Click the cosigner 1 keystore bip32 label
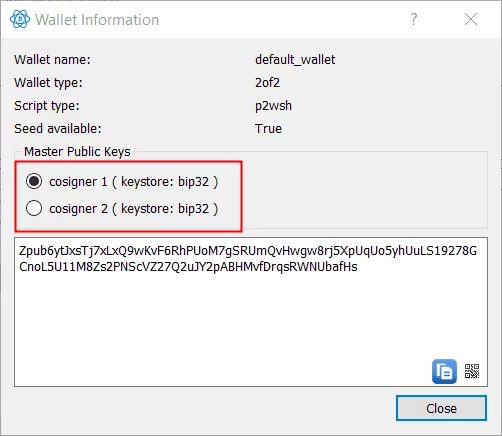 coord(134,182)
